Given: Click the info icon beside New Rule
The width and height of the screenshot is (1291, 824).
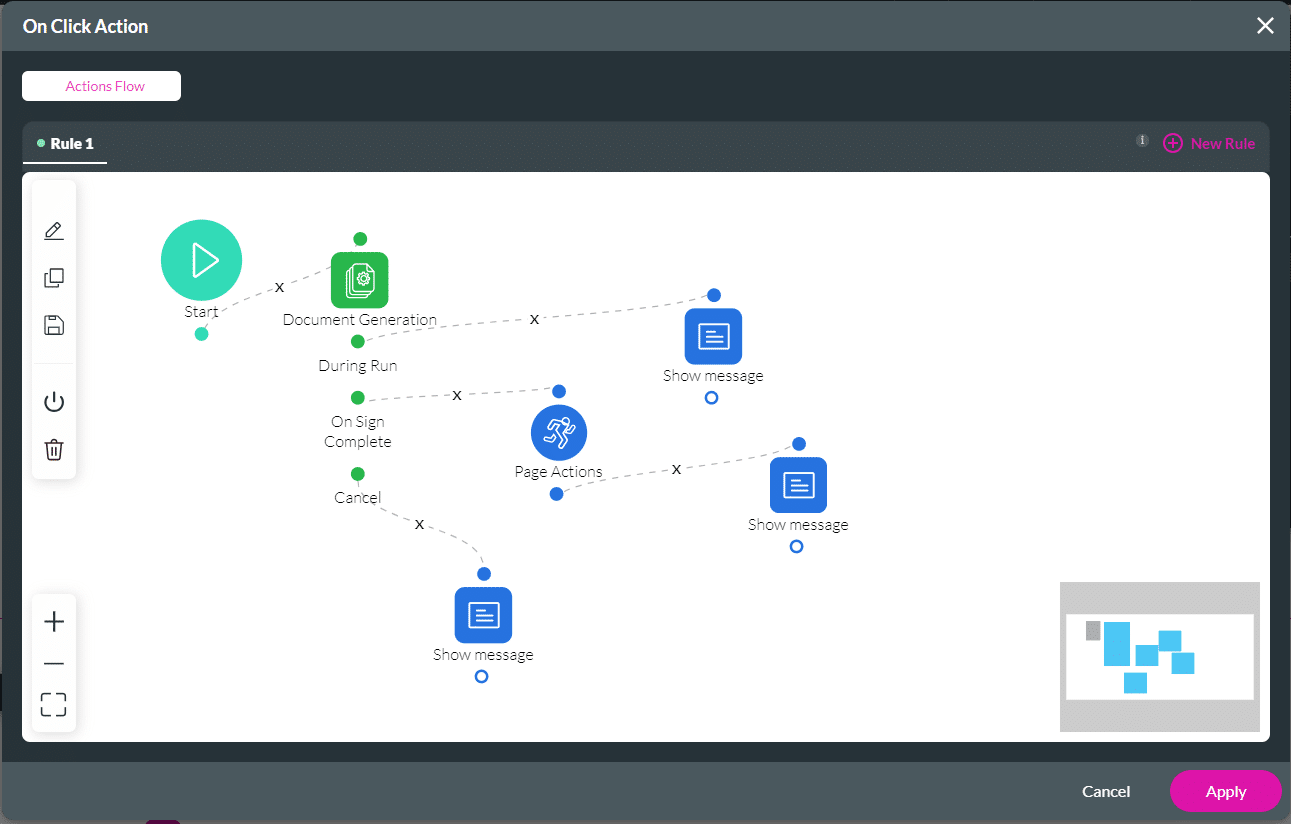Looking at the screenshot, I should (x=1142, y=141).
